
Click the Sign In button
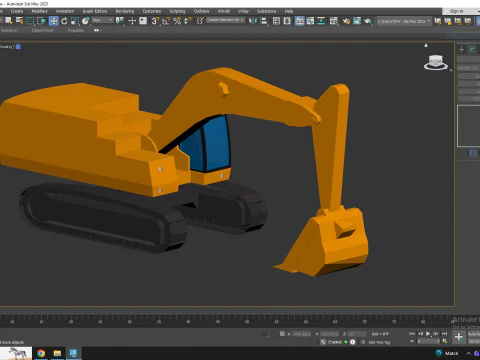click(456, 11)
